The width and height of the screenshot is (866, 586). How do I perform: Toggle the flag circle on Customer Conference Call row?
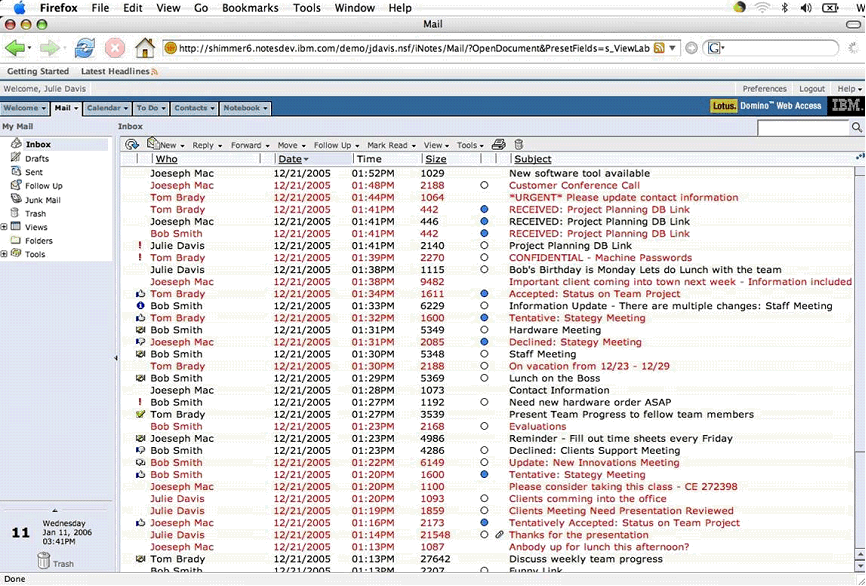tap(484, 186)
